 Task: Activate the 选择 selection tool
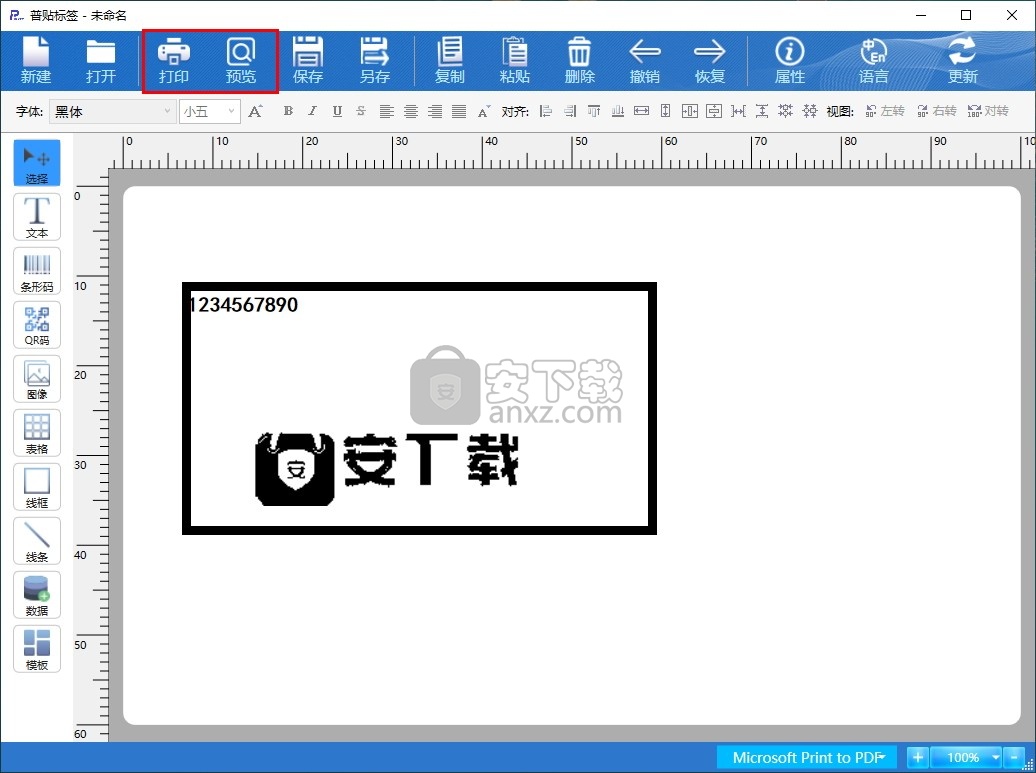37,163
